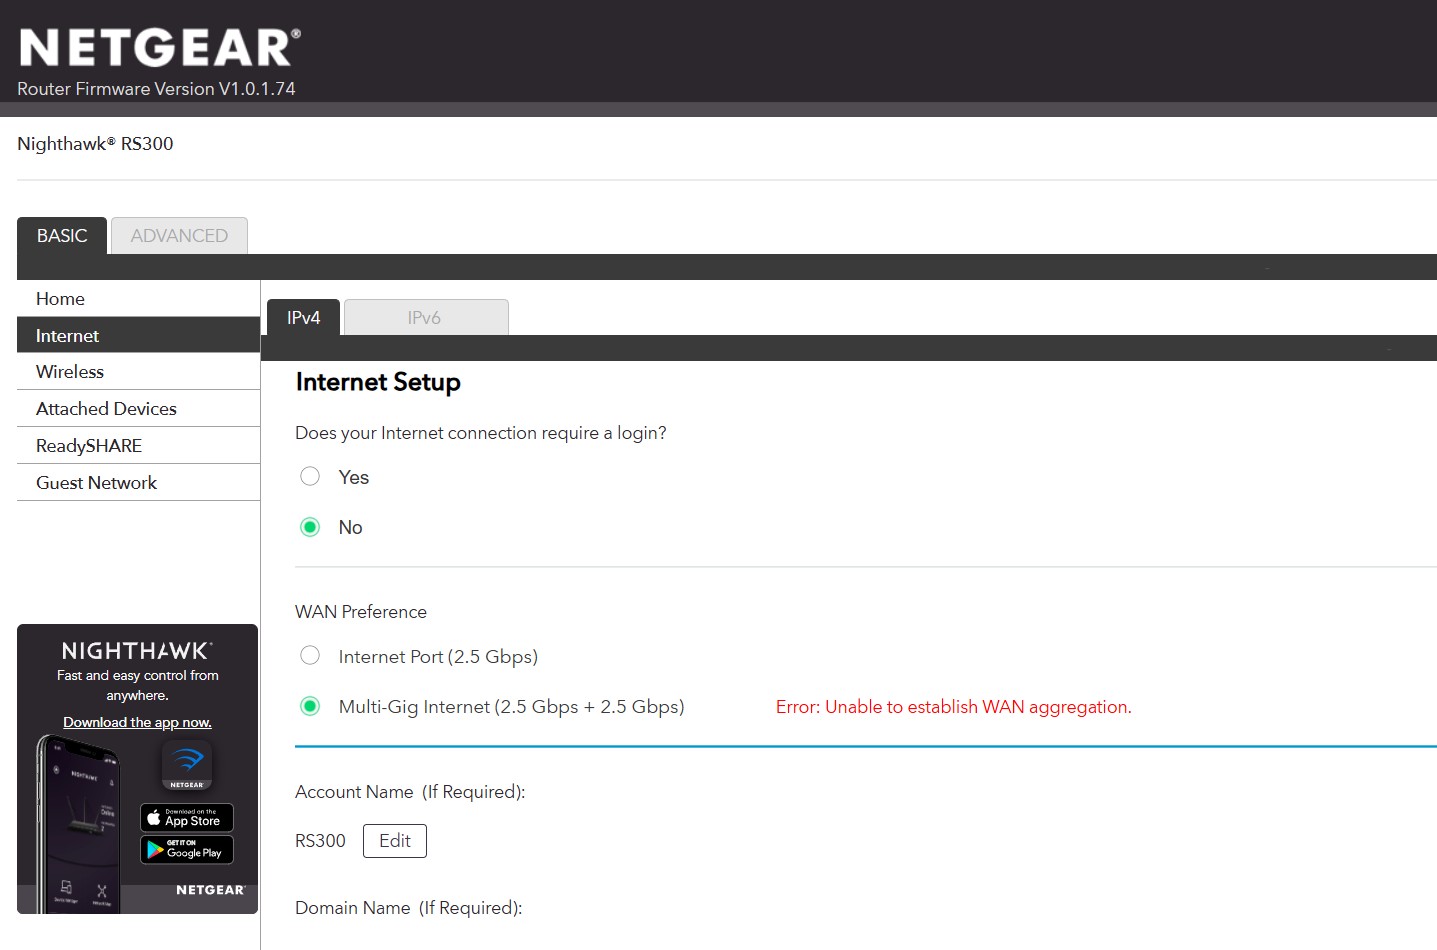1437x950 pixels.
Task: Open Attached Devices in sidebar
Action: 106,409
